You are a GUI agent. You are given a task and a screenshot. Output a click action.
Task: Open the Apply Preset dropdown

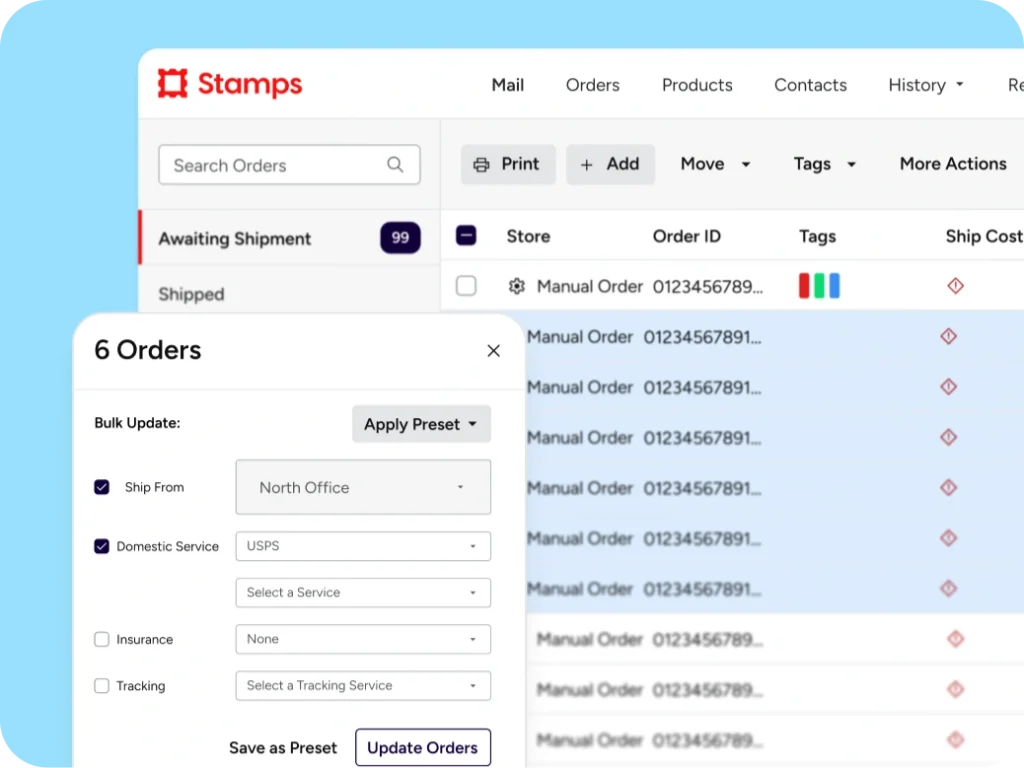coord(421,424)
